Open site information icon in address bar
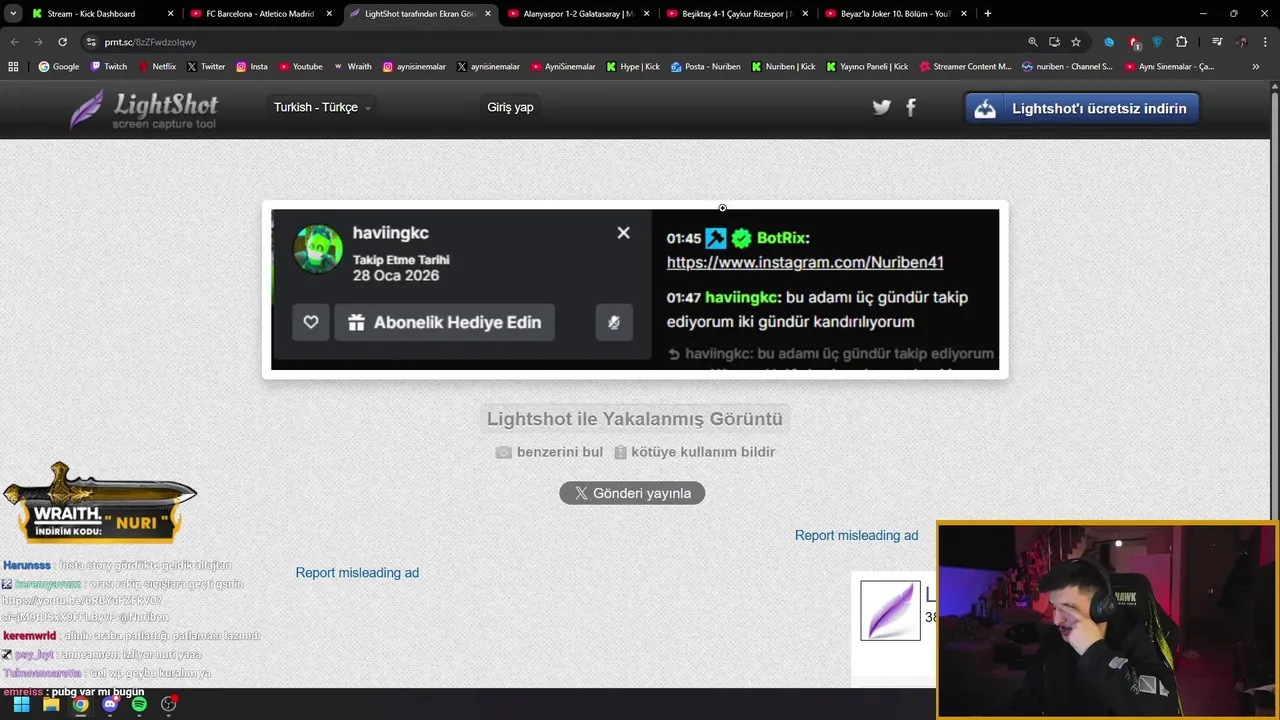The image size is (1280, 720). (x=91, y=42)
